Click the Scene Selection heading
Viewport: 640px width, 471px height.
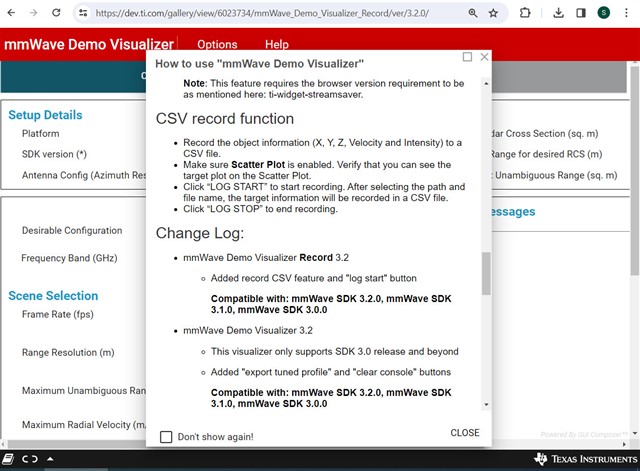click(x=53, y=295)
